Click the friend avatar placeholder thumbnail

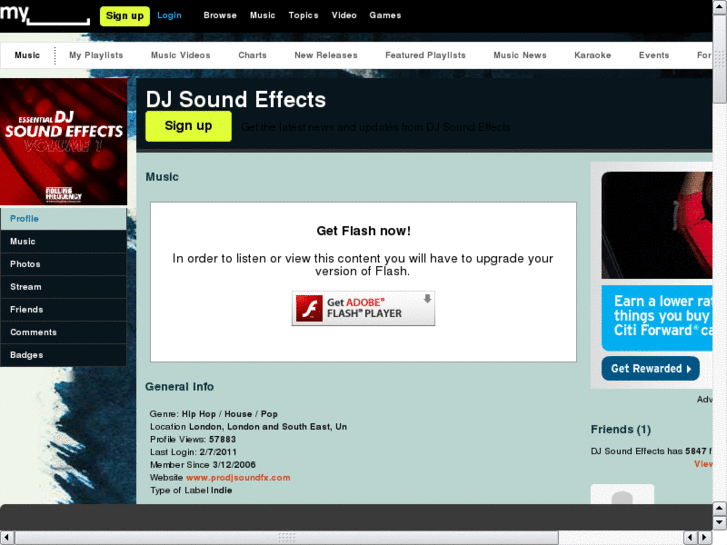pyautogui.click(x=622, y=494)
